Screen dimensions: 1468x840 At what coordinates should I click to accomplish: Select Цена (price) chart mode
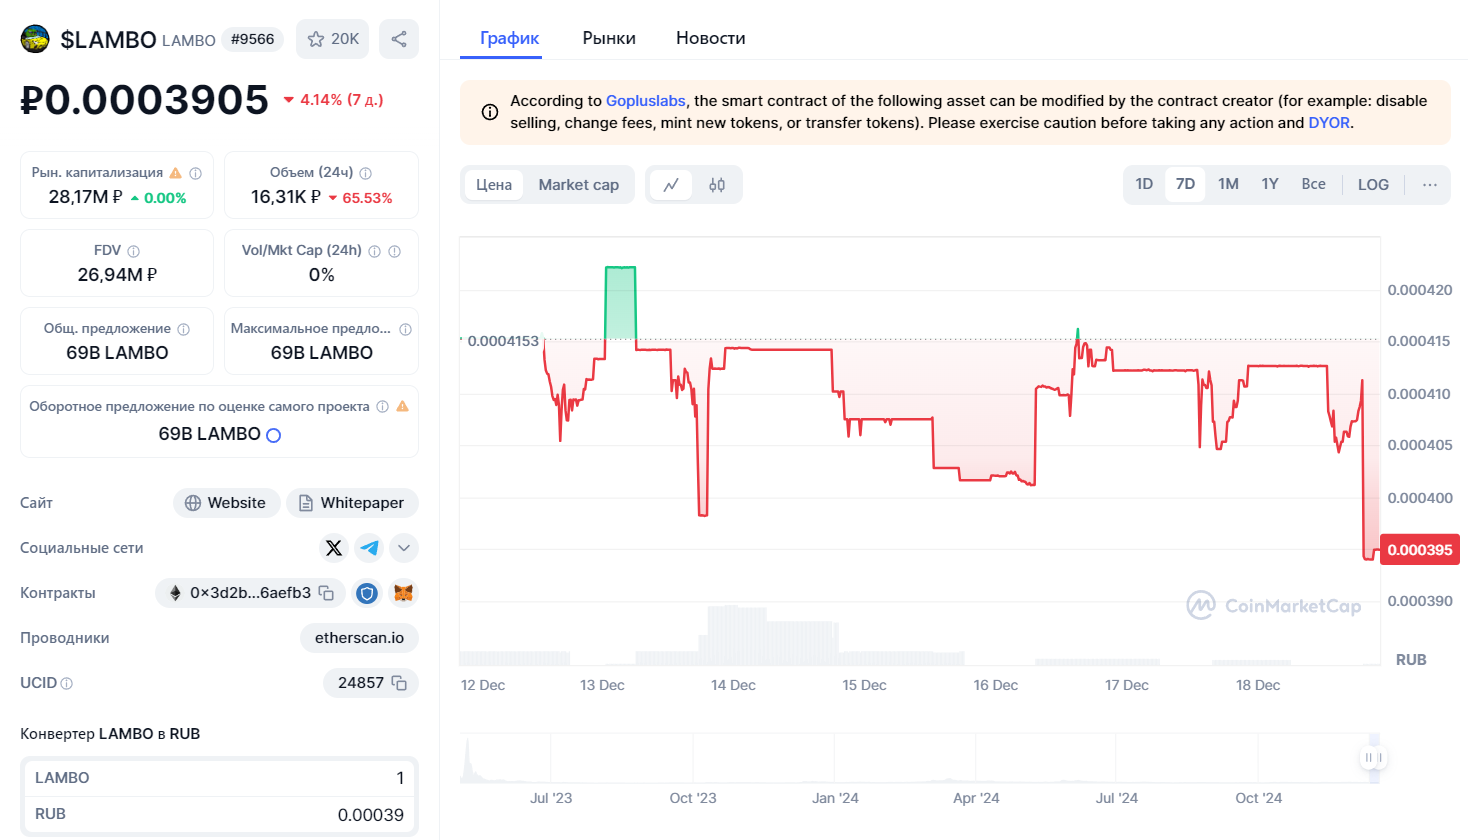[x=494, y=185]
